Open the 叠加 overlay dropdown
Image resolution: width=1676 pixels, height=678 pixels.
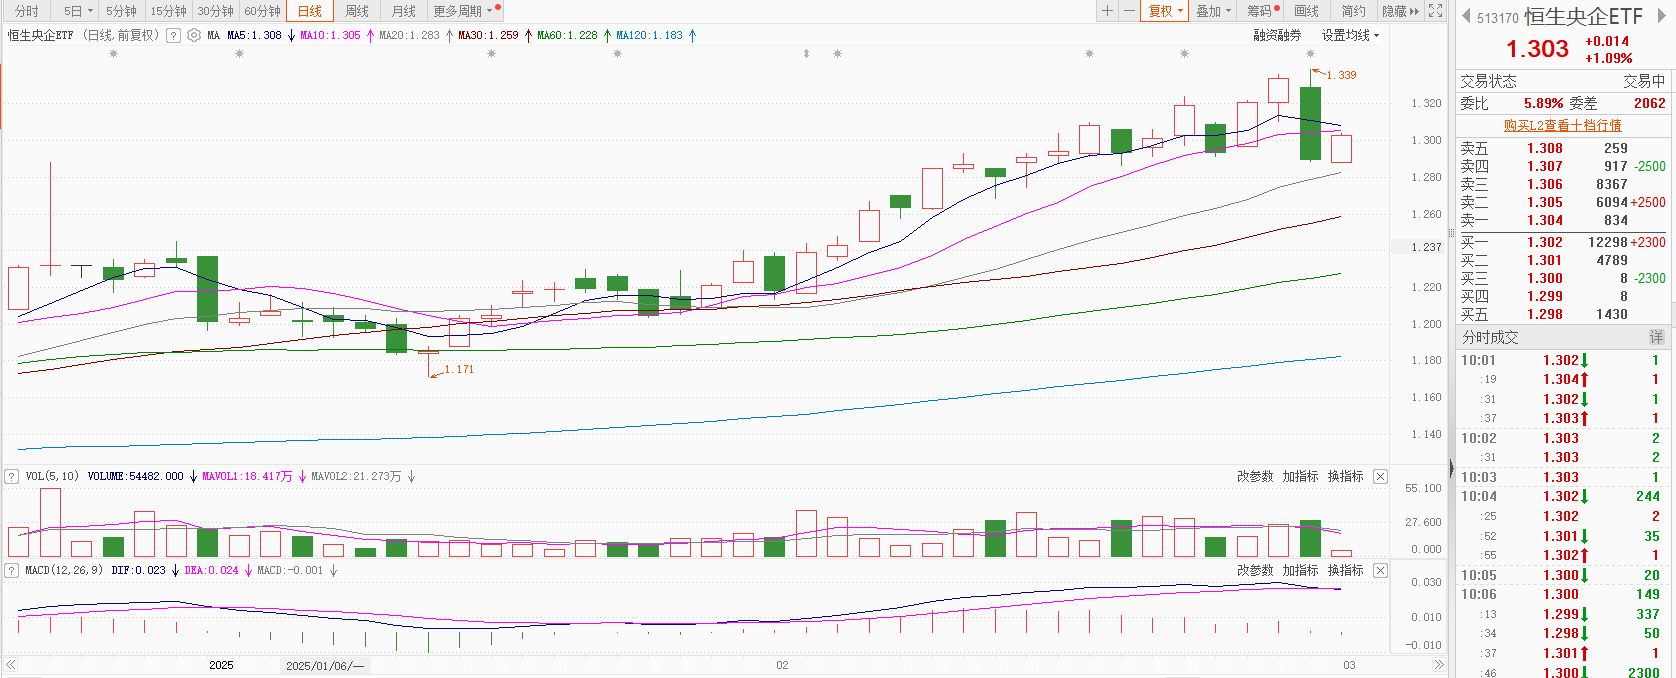[1213, 11]
